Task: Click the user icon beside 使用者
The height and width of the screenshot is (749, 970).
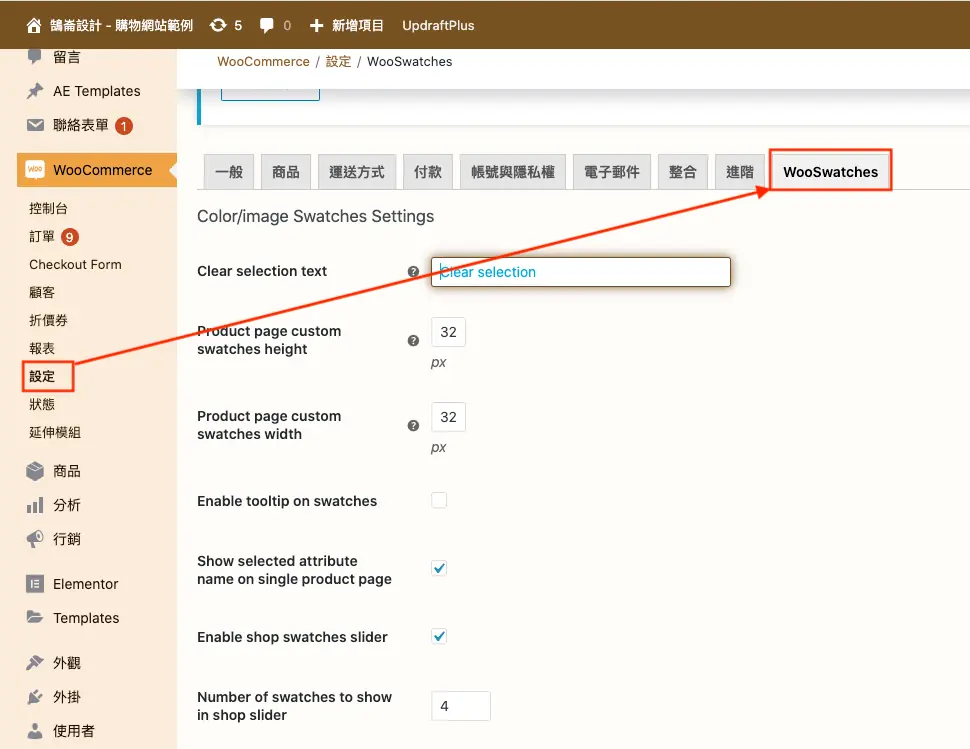Action: click(x=35, y=731)
